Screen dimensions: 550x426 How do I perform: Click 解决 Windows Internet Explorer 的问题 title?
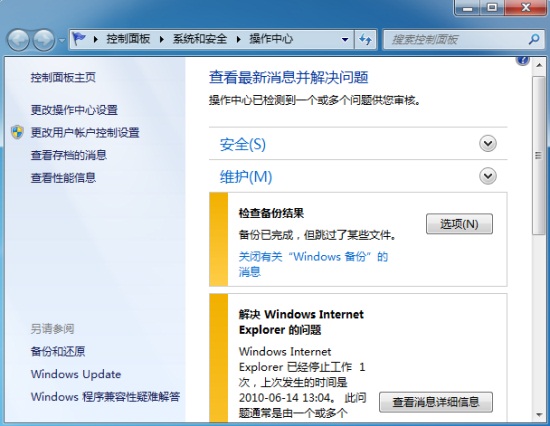[x=301, y=322]
